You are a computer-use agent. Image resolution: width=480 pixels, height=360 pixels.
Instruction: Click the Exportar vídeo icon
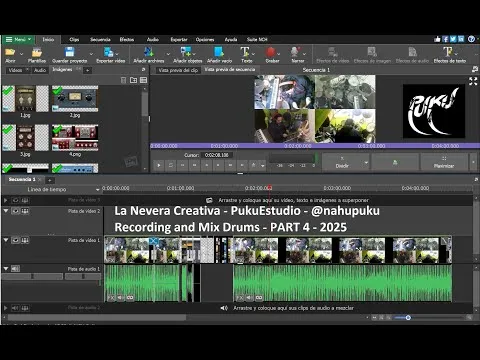point(109,52)
